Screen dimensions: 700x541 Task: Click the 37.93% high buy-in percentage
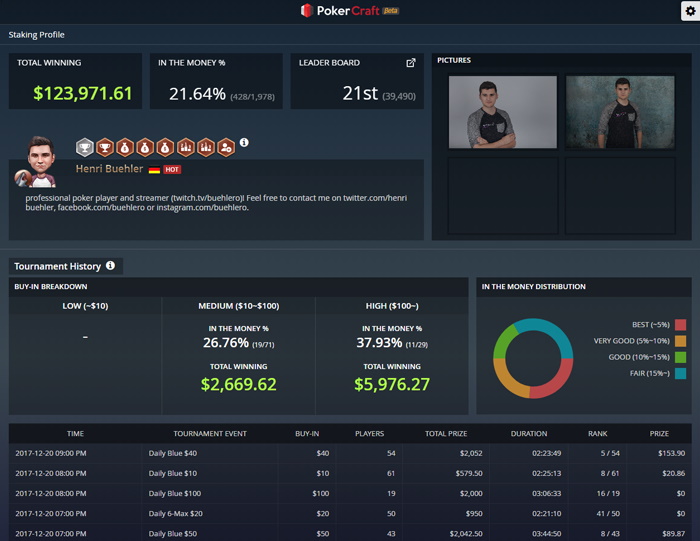click(x=379, y=342)
